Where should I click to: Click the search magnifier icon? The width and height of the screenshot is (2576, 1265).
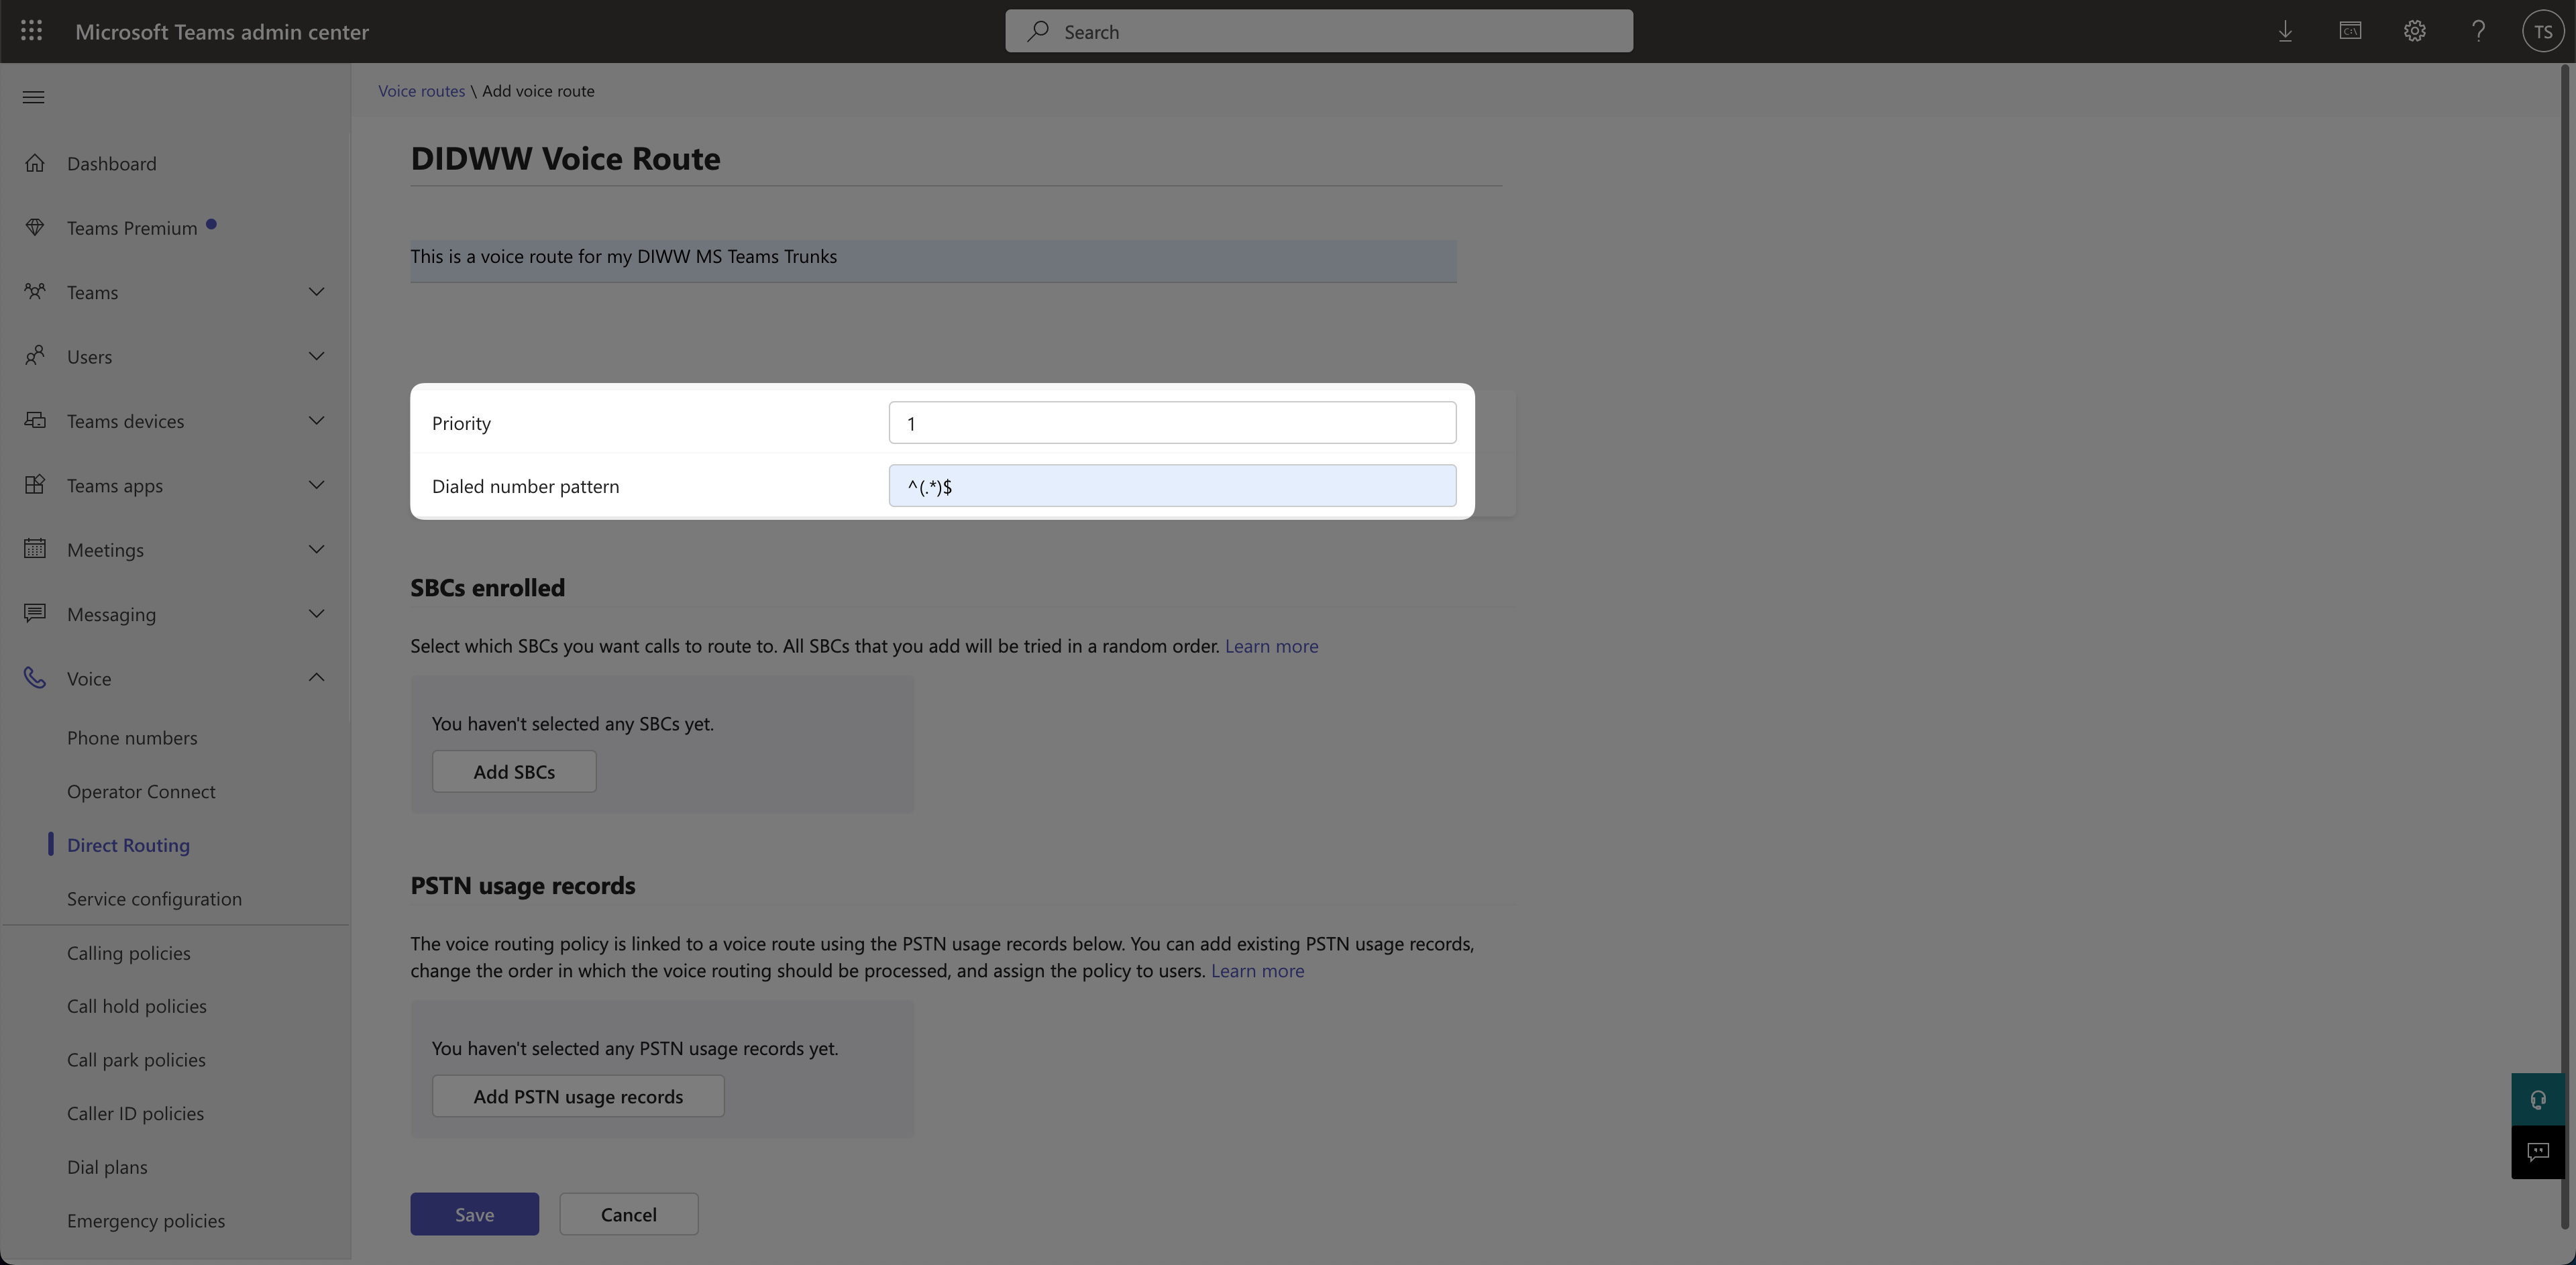pos(1038,31)
